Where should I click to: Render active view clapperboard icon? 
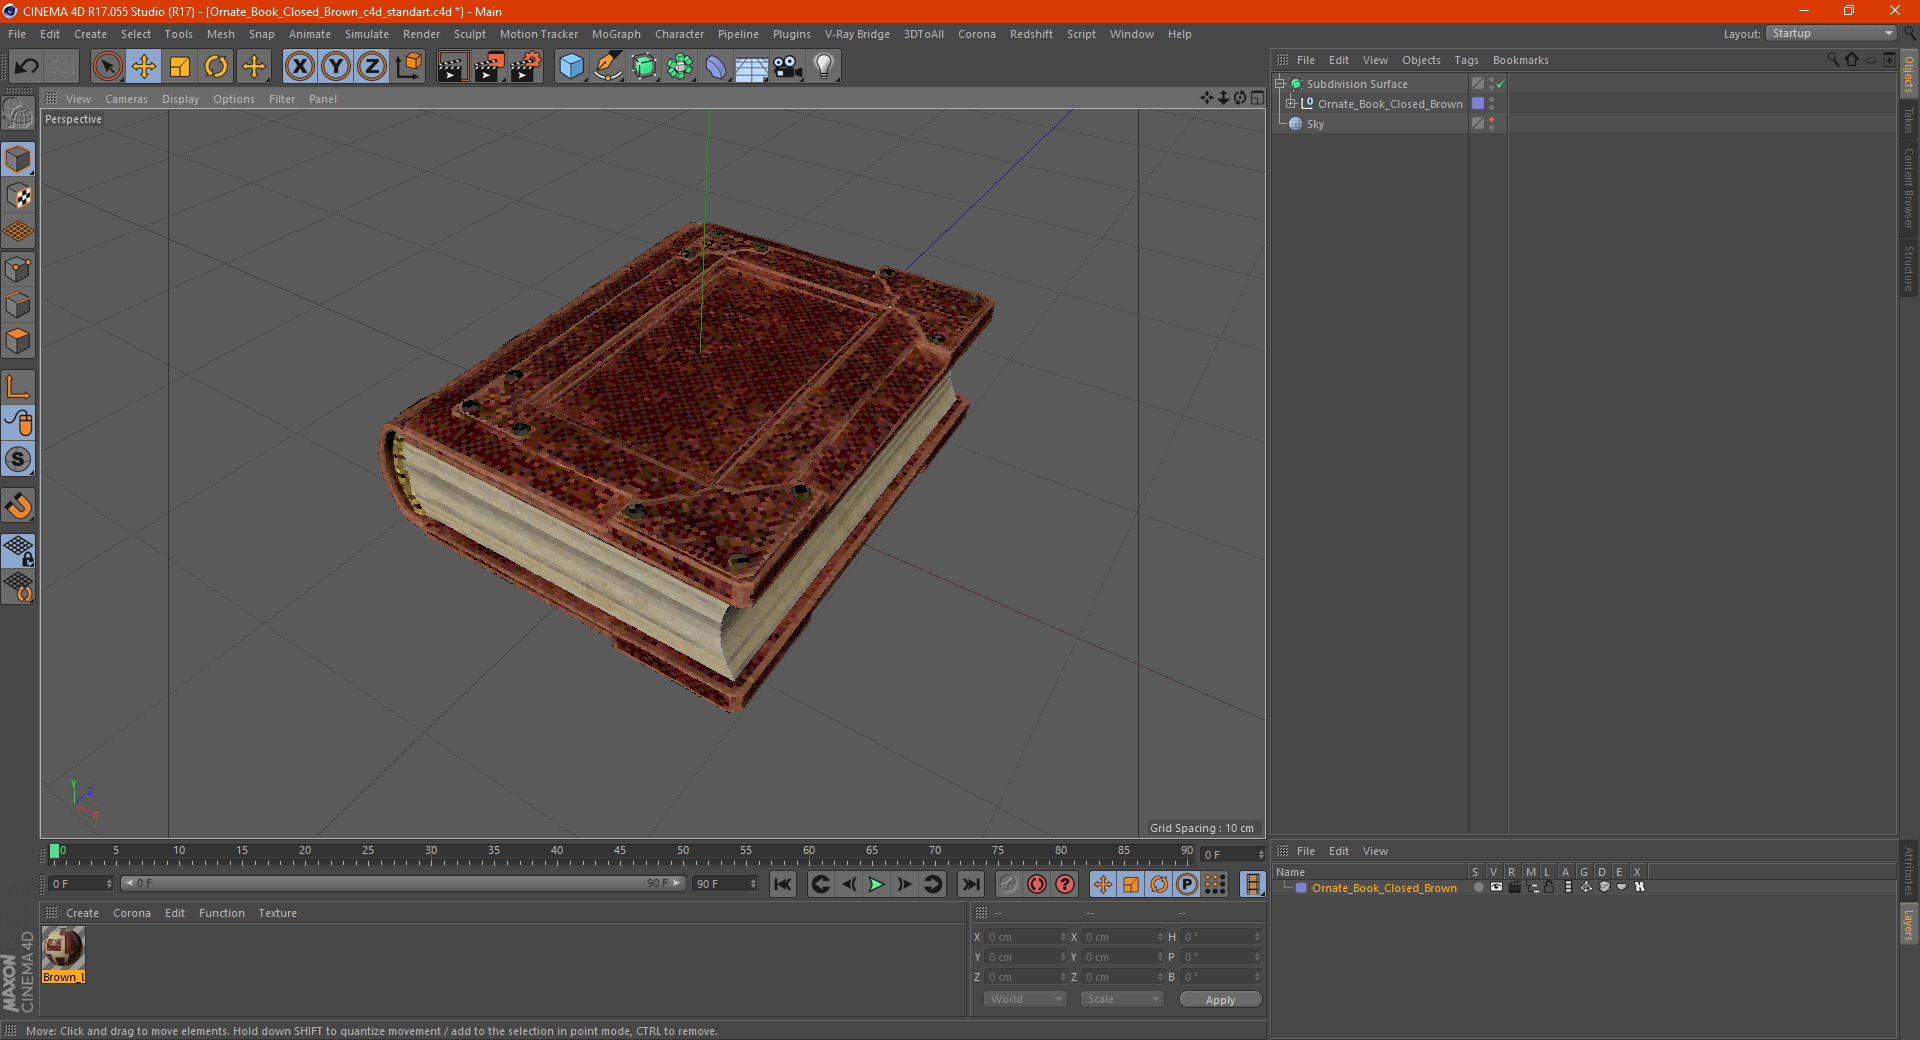click(x=452, y=67)
